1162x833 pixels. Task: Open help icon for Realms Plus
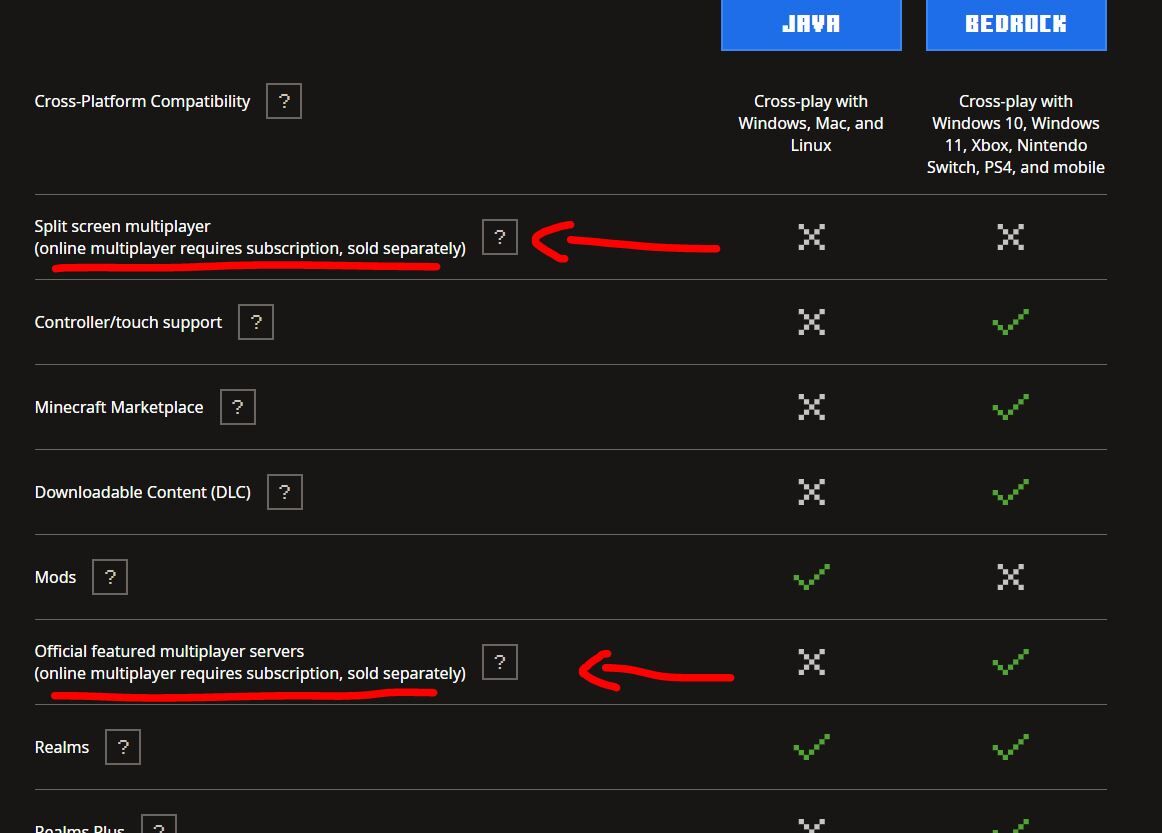point(159,824)
